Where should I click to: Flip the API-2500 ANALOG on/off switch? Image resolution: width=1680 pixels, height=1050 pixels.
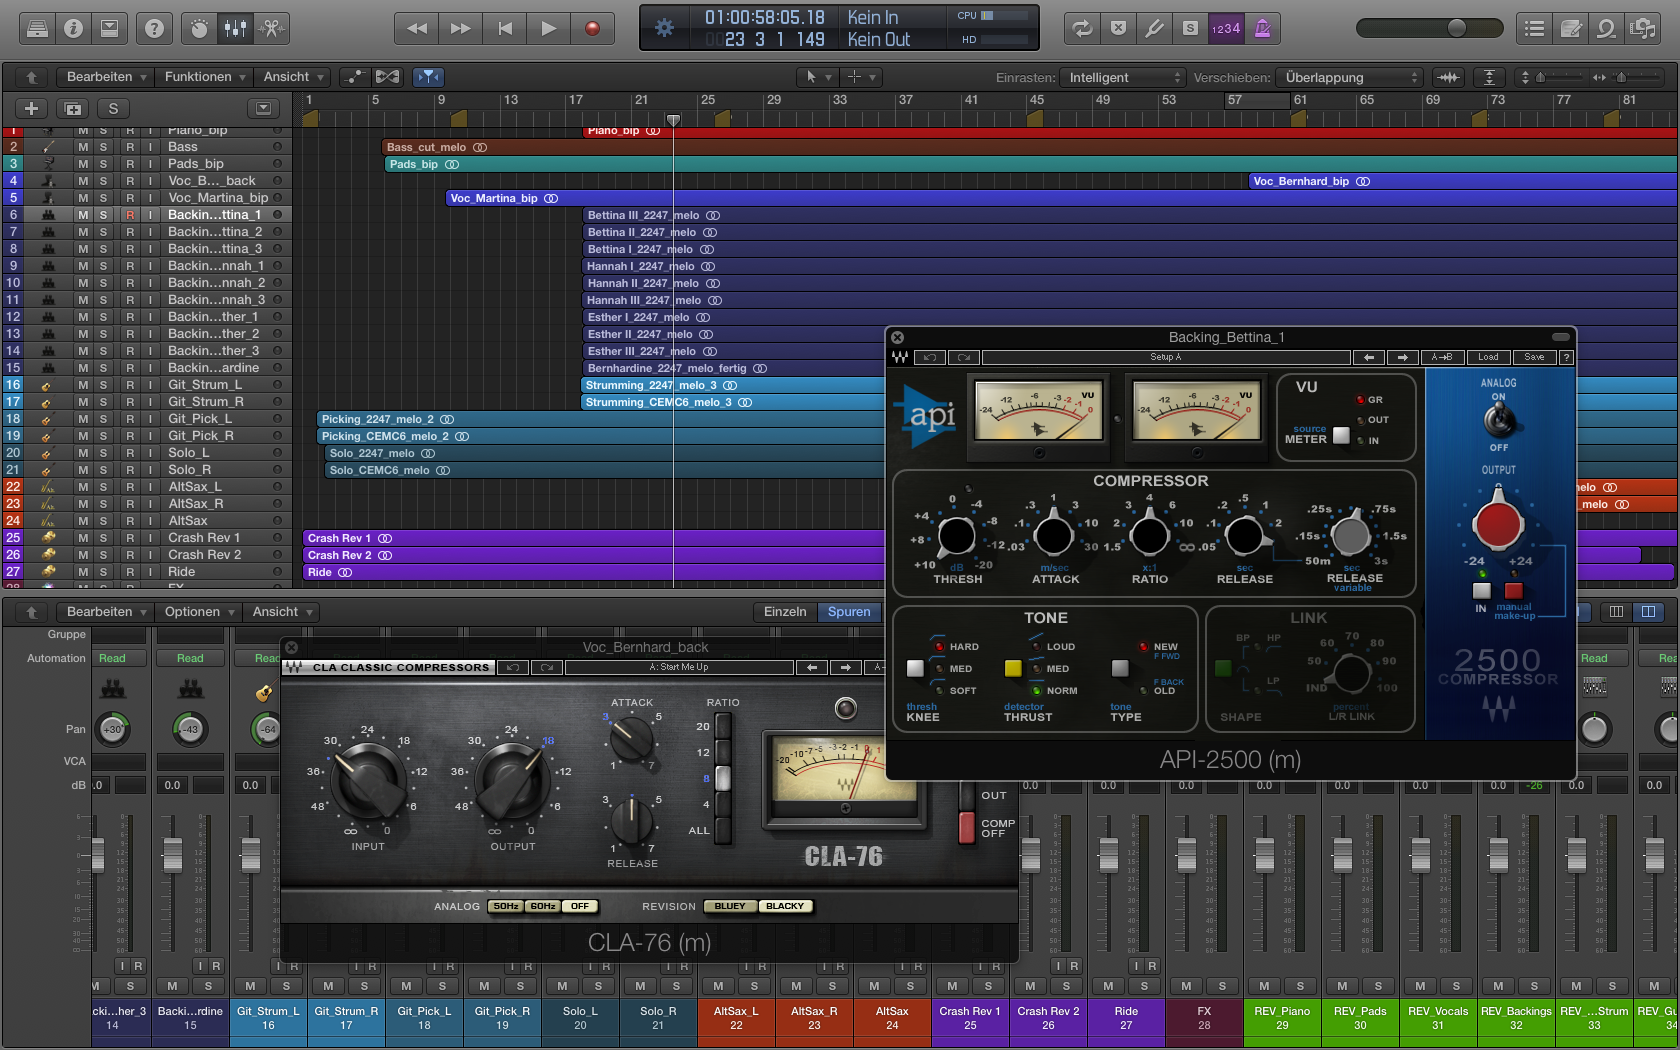point(1498,420)
